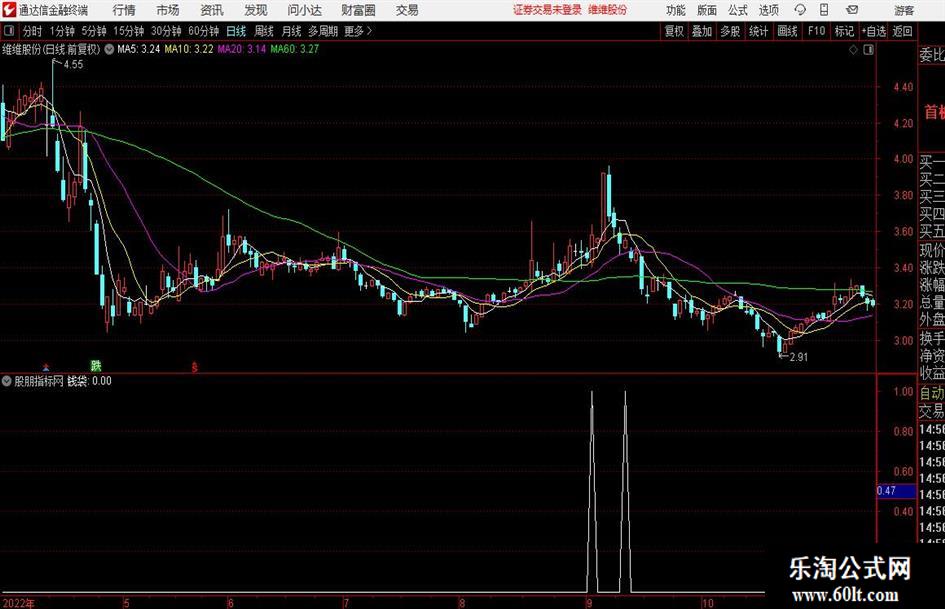Open the 问小达 menu
Image resolution: width=945 pixels, height=609 pixels.
304,10
